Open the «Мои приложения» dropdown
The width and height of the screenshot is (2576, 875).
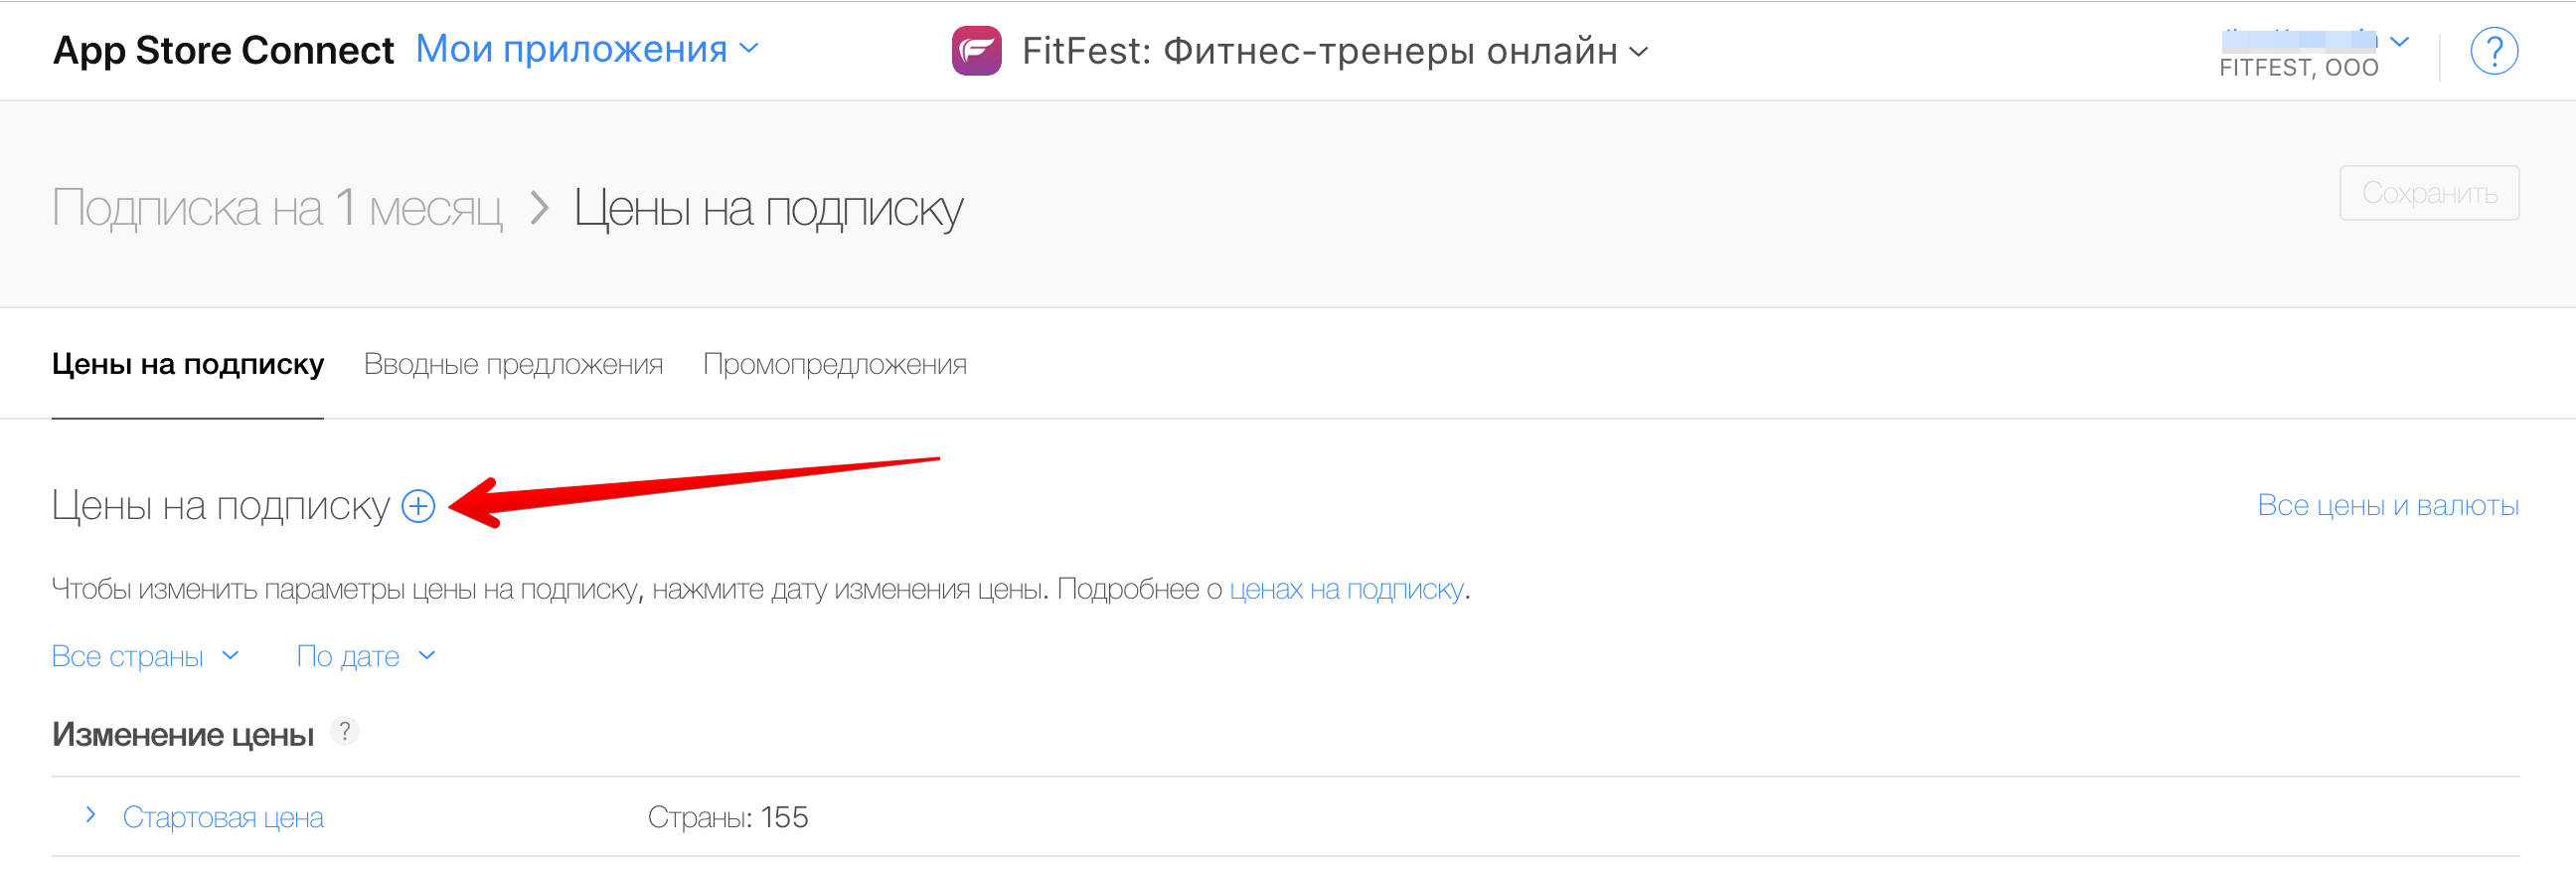tap(587, 49)
